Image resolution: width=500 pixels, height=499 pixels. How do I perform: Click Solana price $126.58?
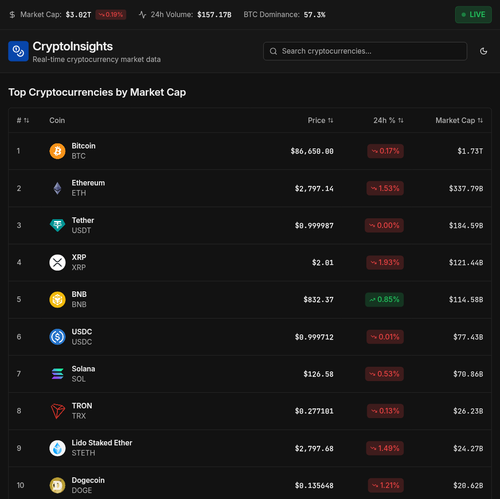pos(318,374)
